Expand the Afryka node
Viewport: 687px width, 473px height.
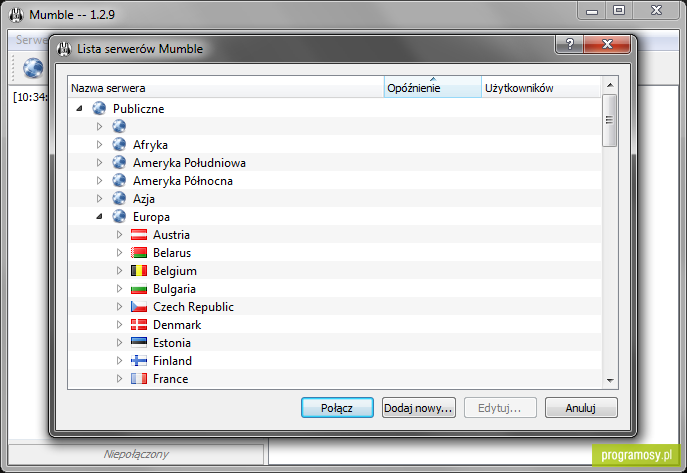(x=99, y=145)
